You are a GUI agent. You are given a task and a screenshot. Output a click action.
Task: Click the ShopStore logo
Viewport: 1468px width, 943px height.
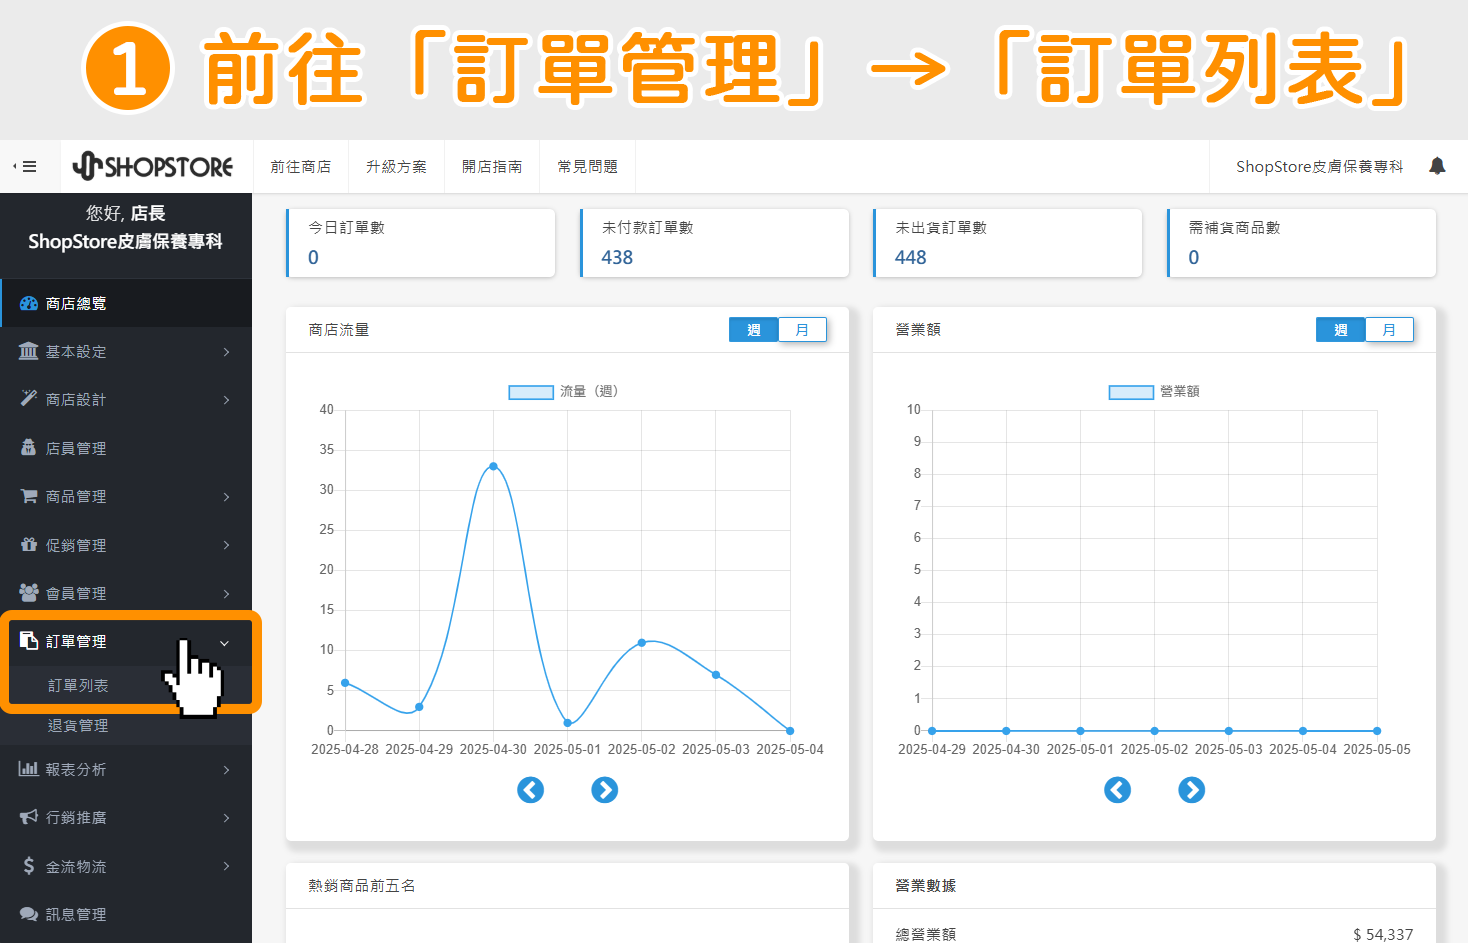tap(153, 166)
